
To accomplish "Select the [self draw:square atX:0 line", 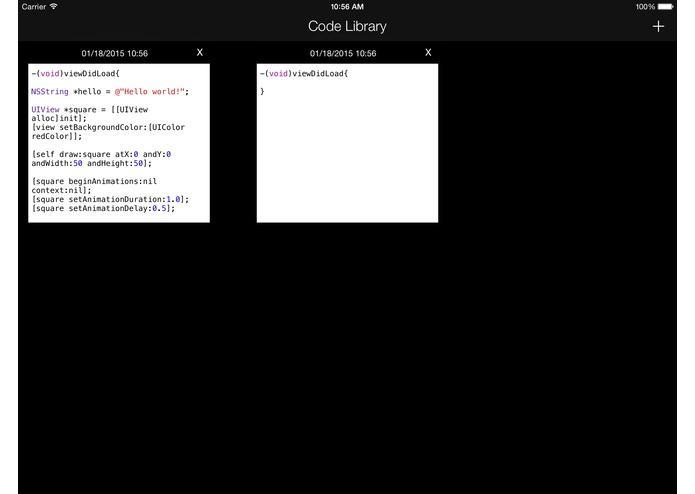I will [x=101, y=154].
